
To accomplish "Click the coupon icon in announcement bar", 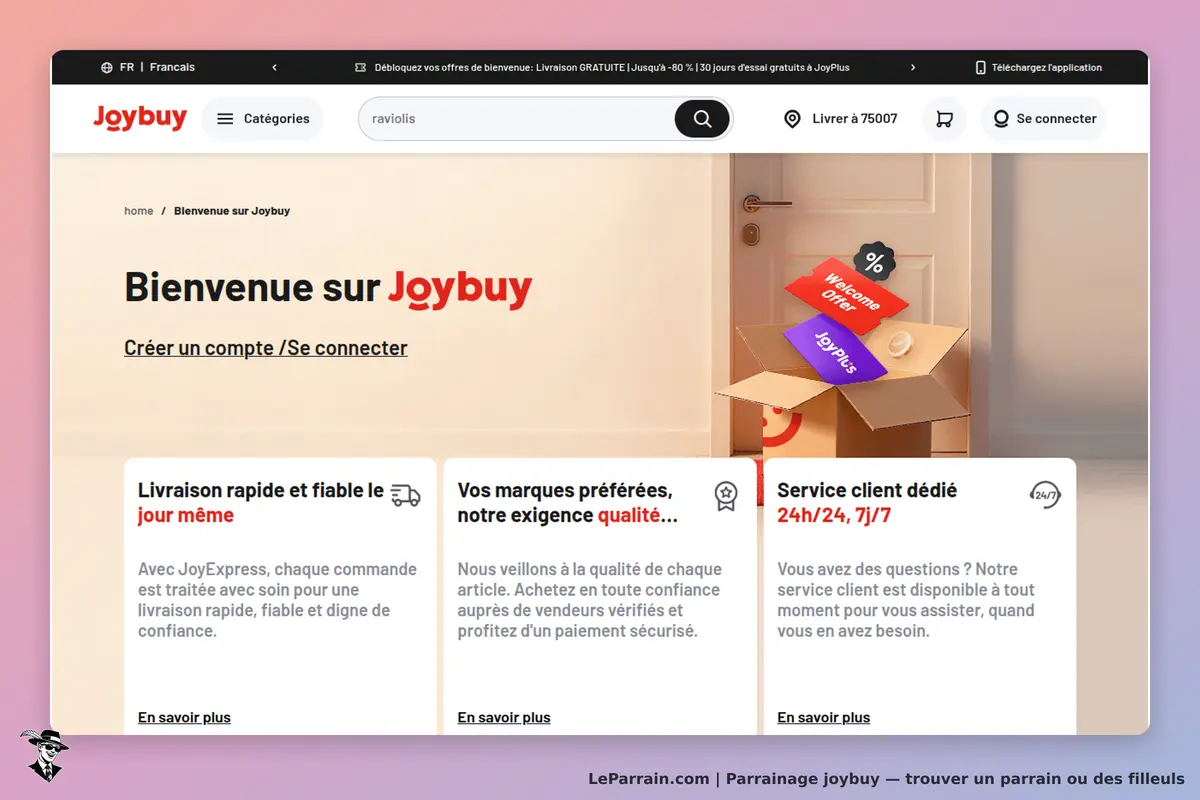I will click(361, 68).
